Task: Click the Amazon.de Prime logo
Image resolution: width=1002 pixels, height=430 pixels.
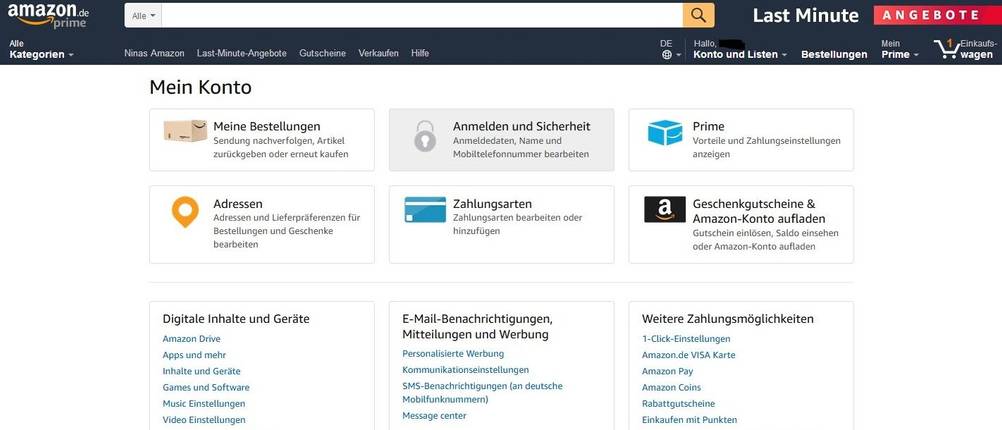Action: click(48, 15)
